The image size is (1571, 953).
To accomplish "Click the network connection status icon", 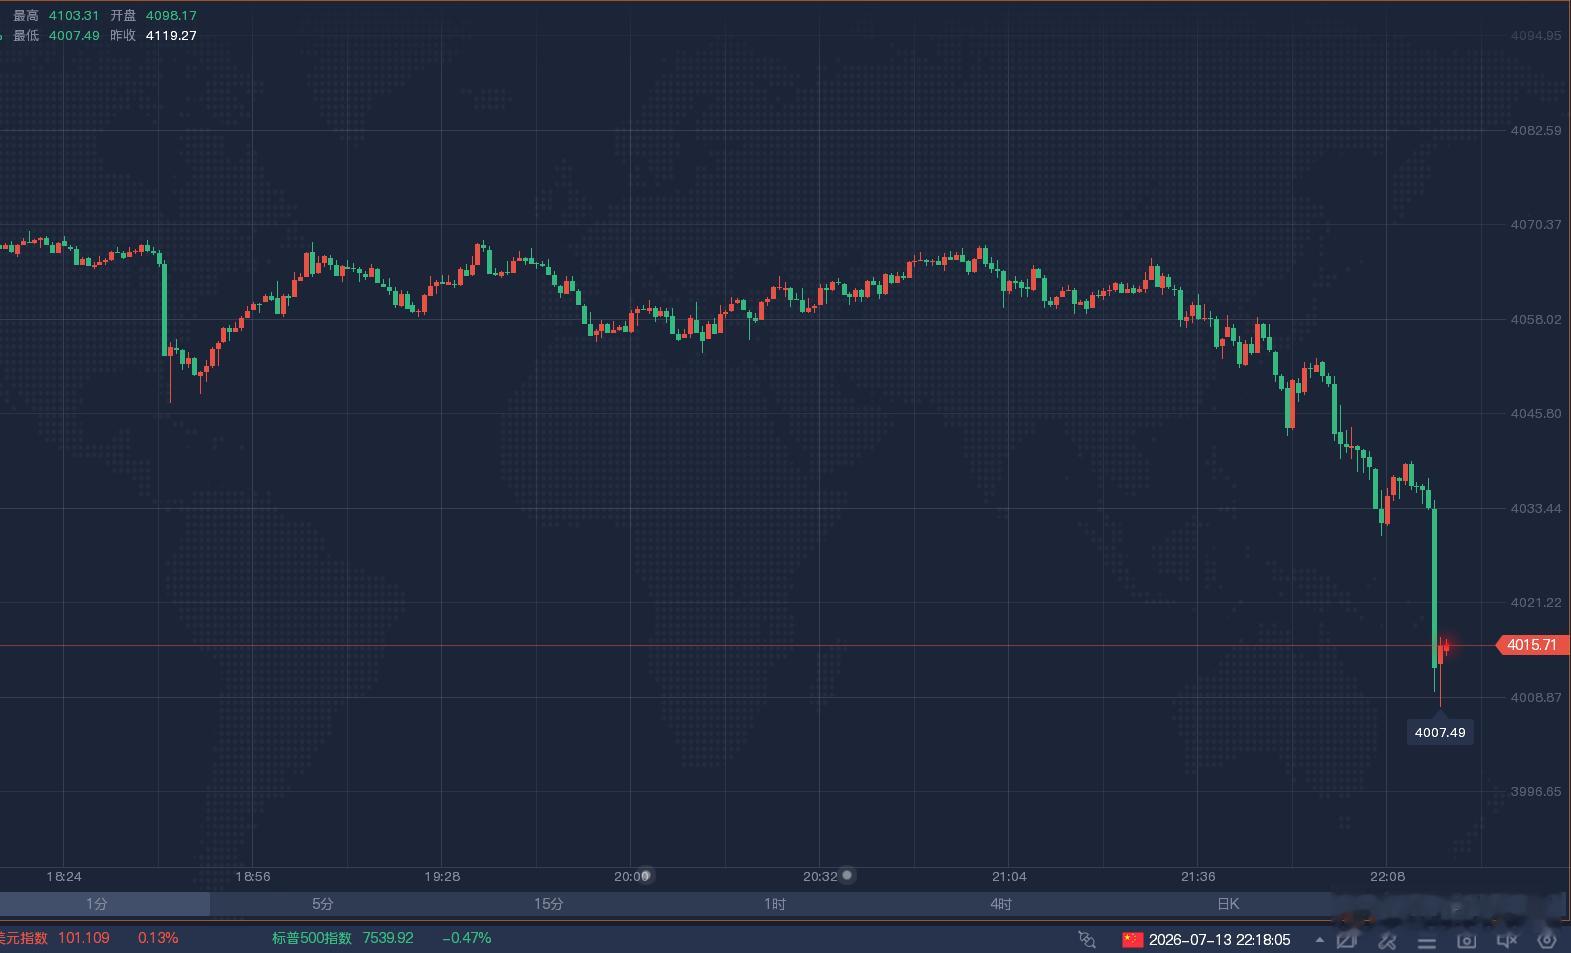I will (1087, 939).
